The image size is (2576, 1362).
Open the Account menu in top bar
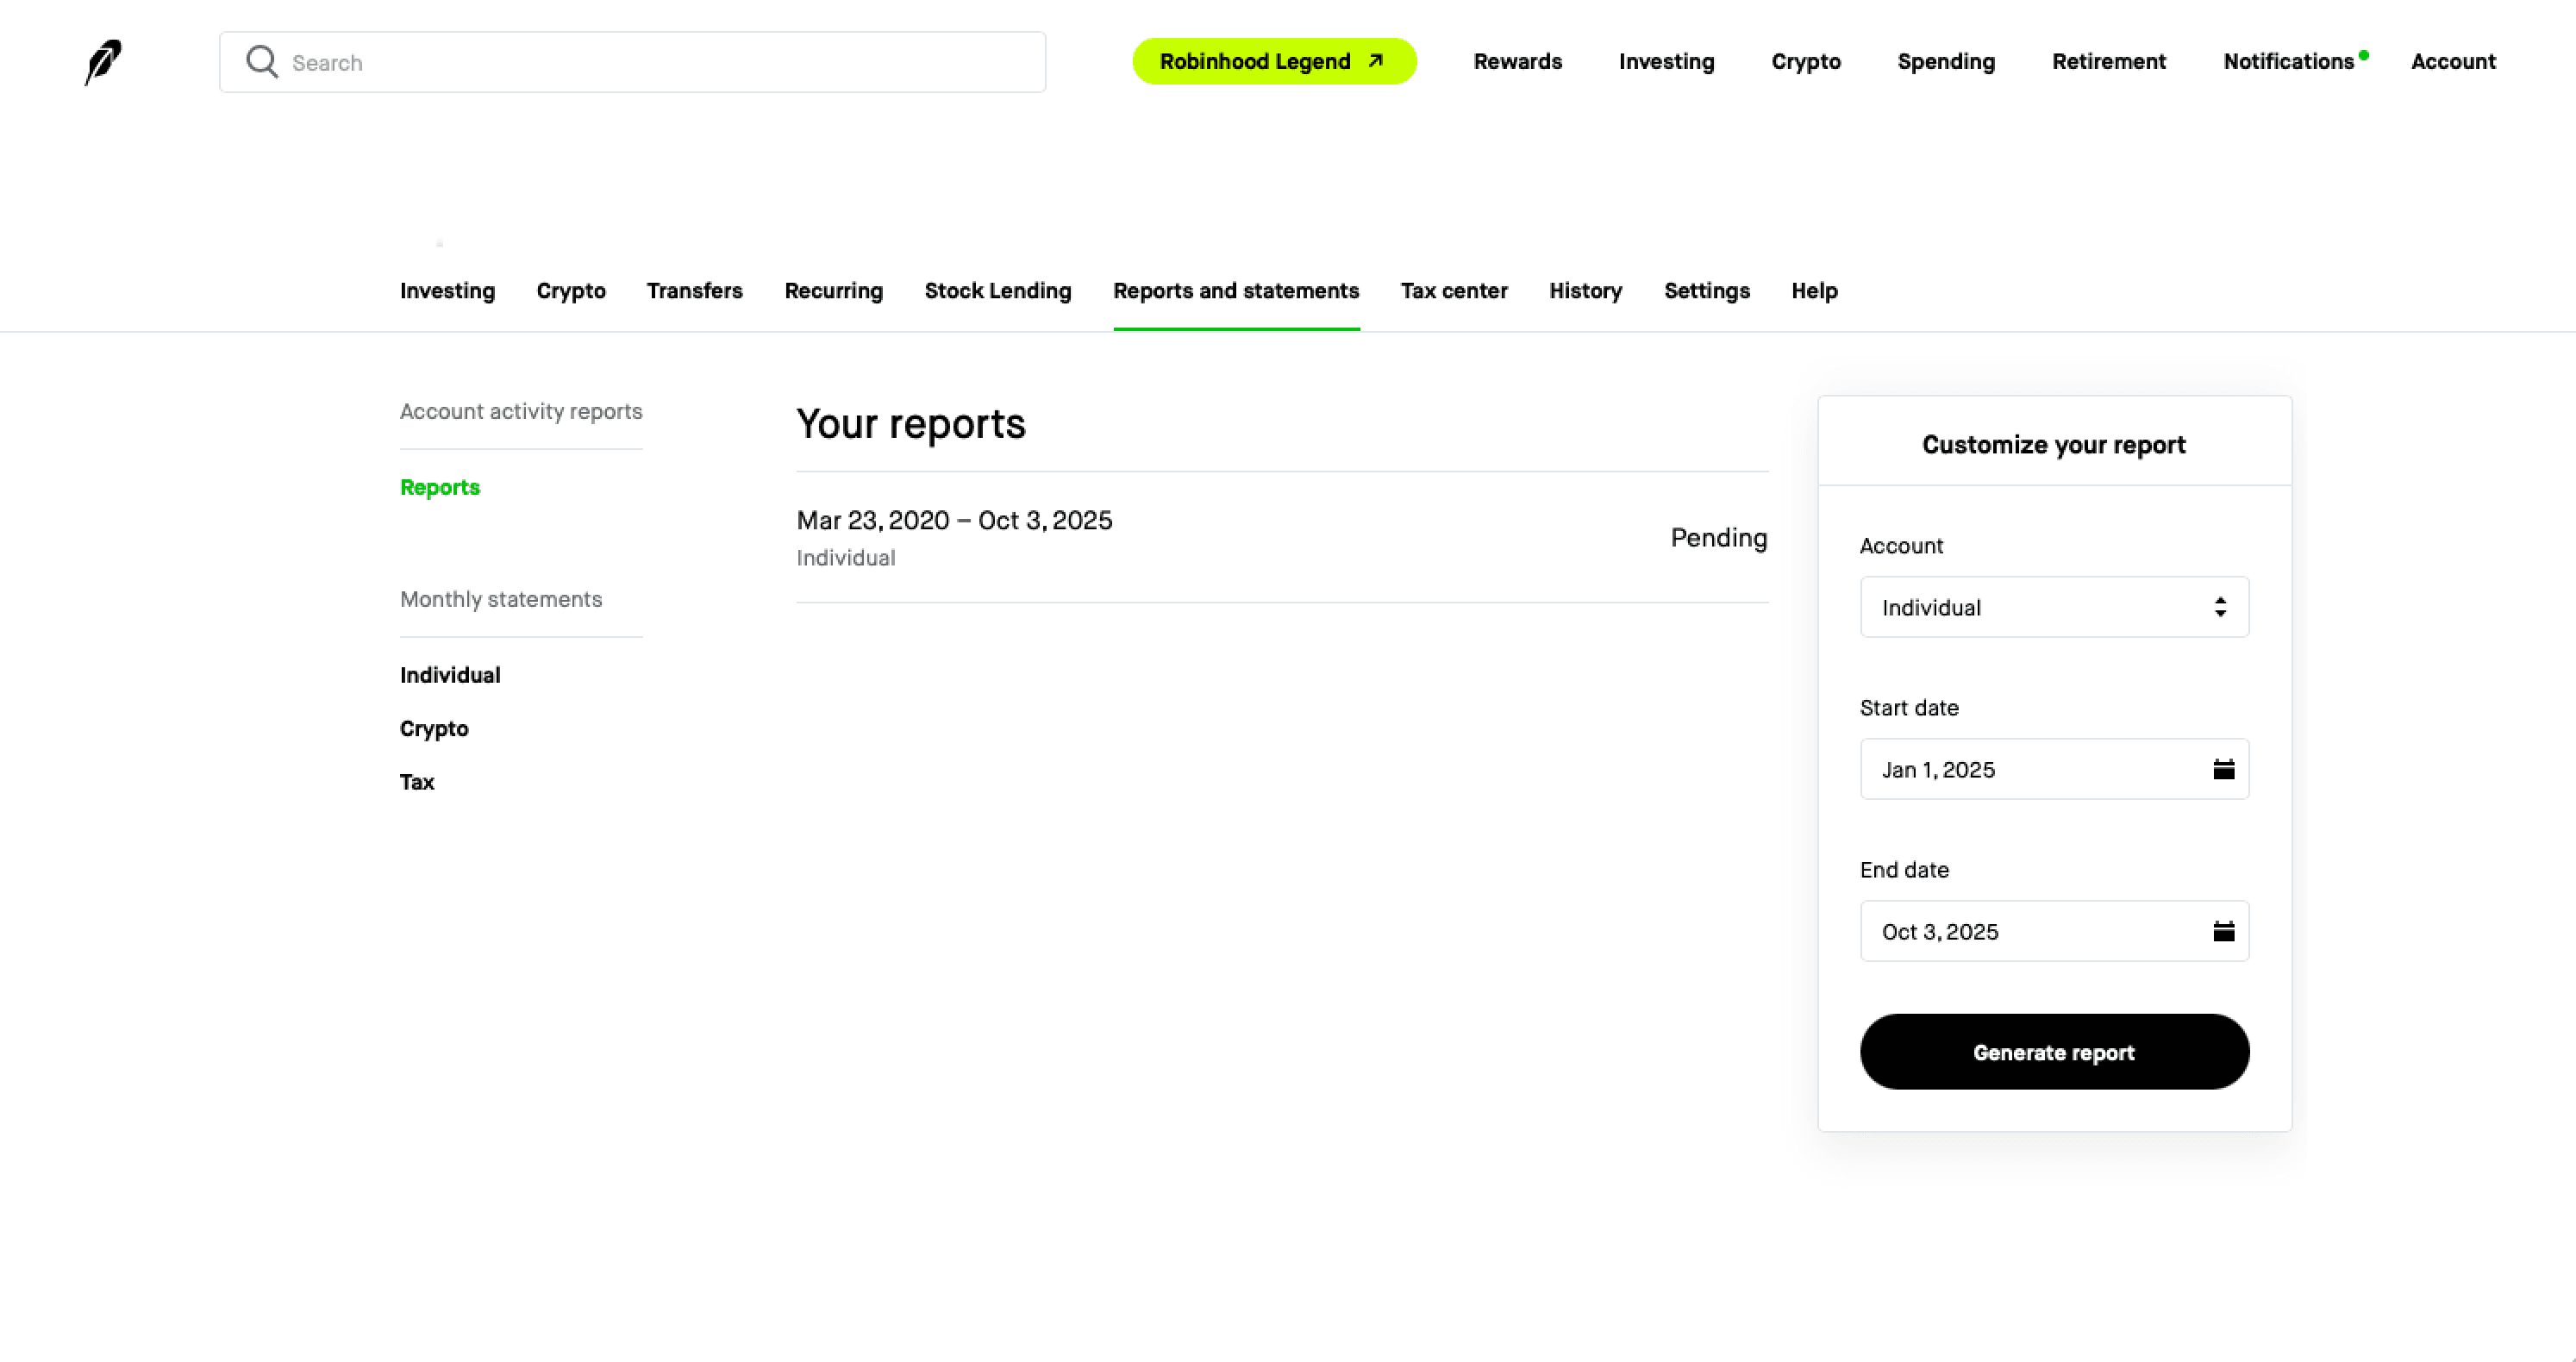point(2453,62)
